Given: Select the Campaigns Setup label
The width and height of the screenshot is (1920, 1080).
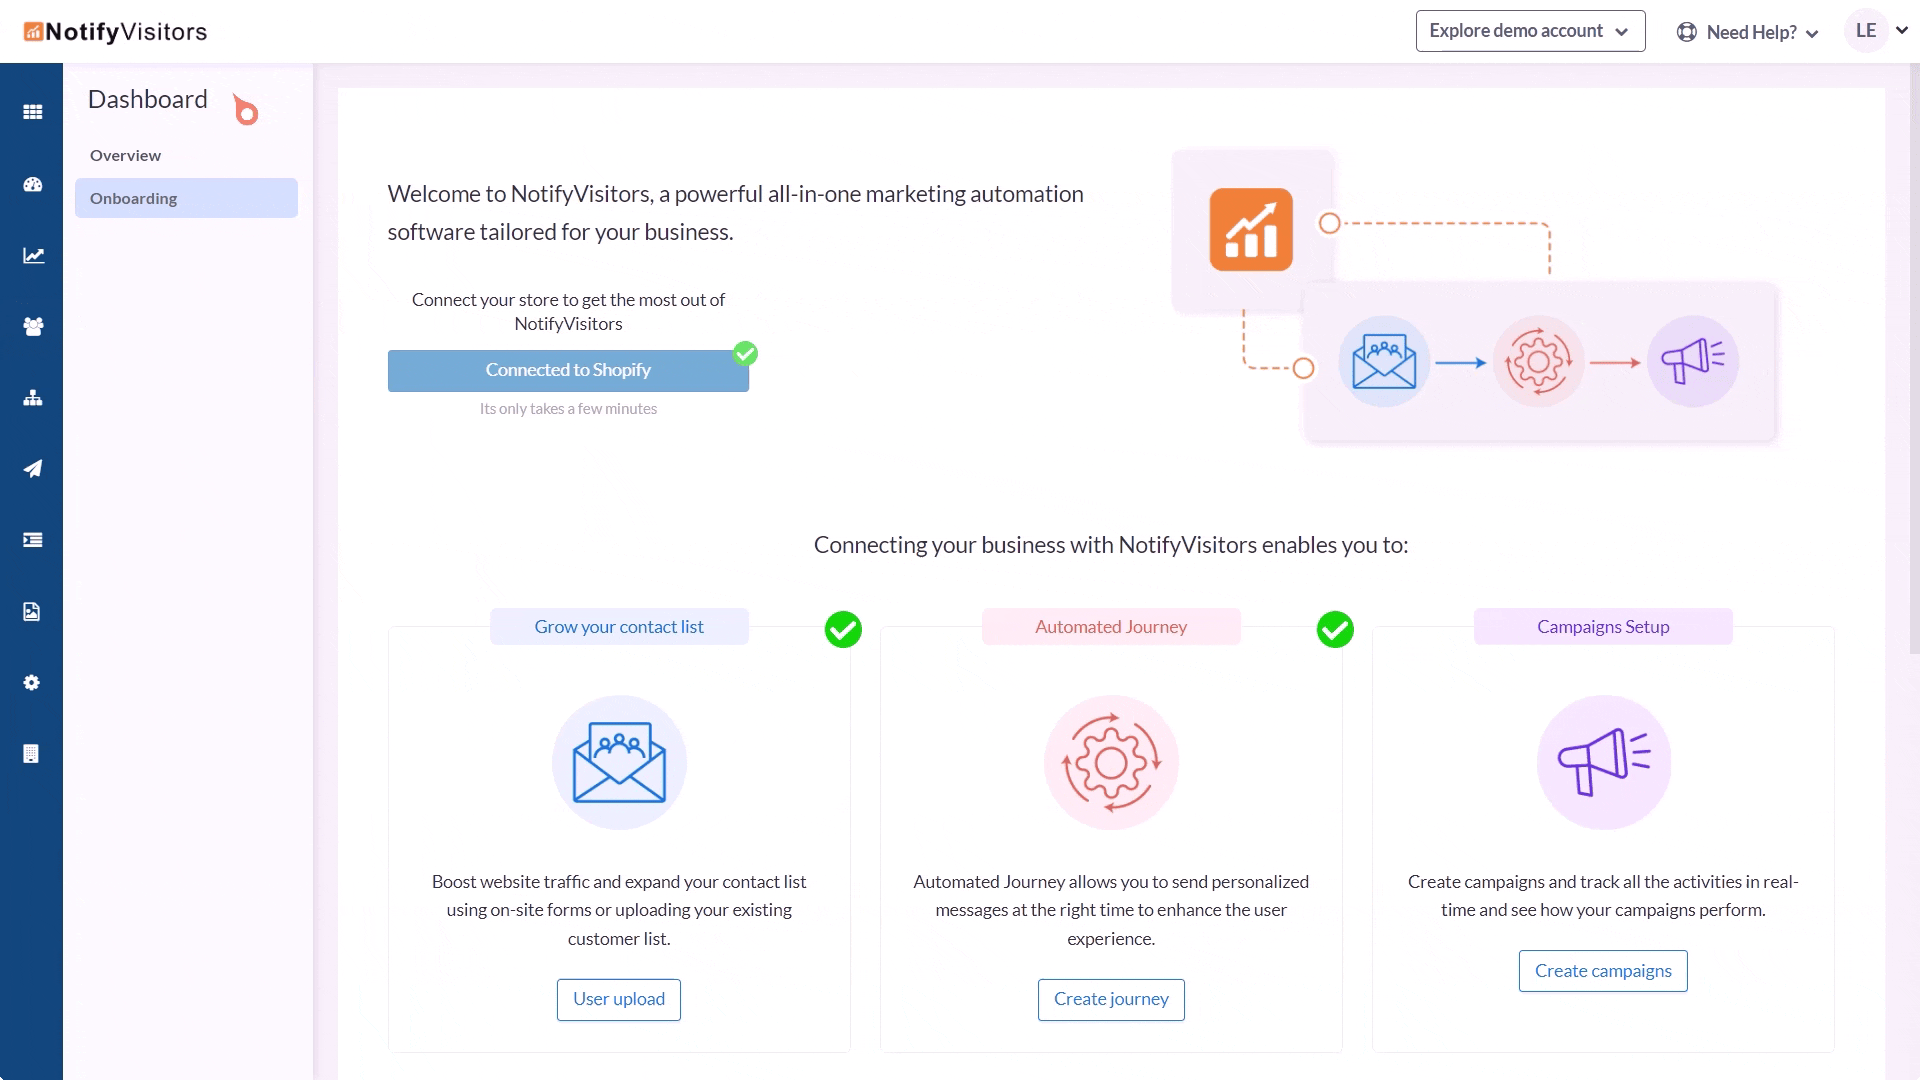Looking at the screenshot, I should pos(1603,627).
